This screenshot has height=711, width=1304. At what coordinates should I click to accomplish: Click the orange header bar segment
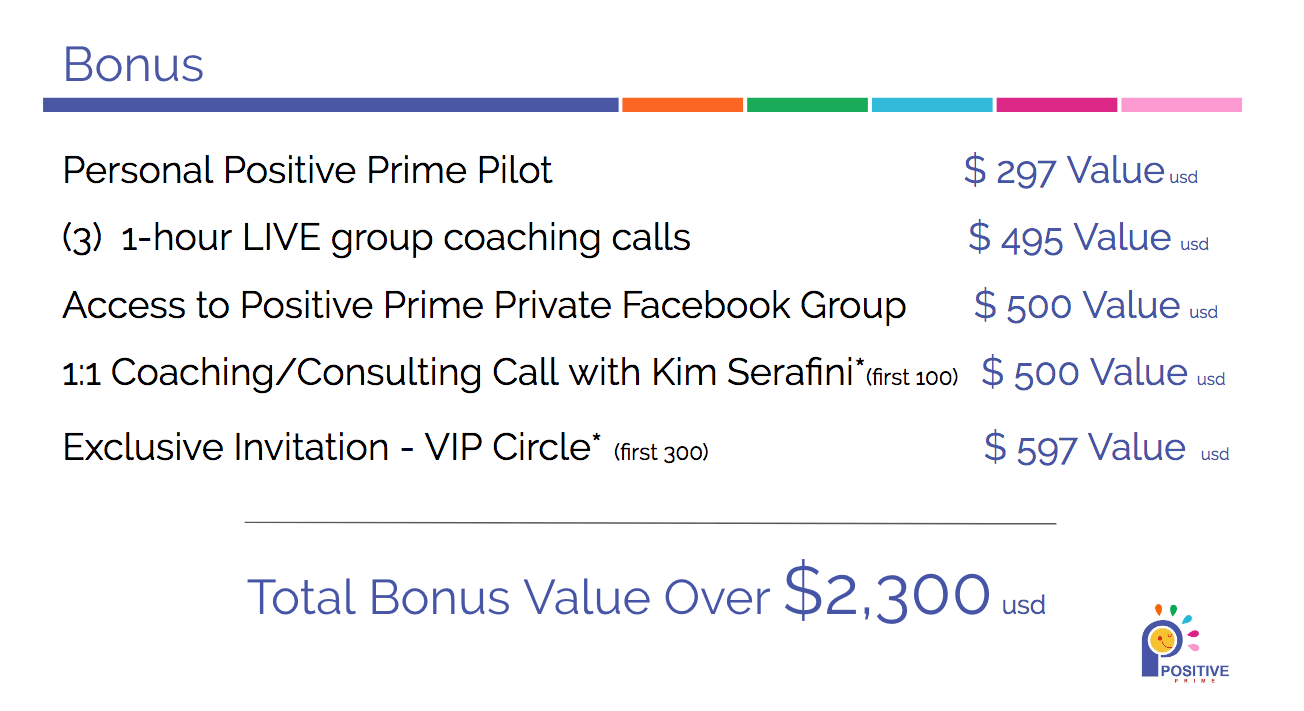click(x=682, y=105)
